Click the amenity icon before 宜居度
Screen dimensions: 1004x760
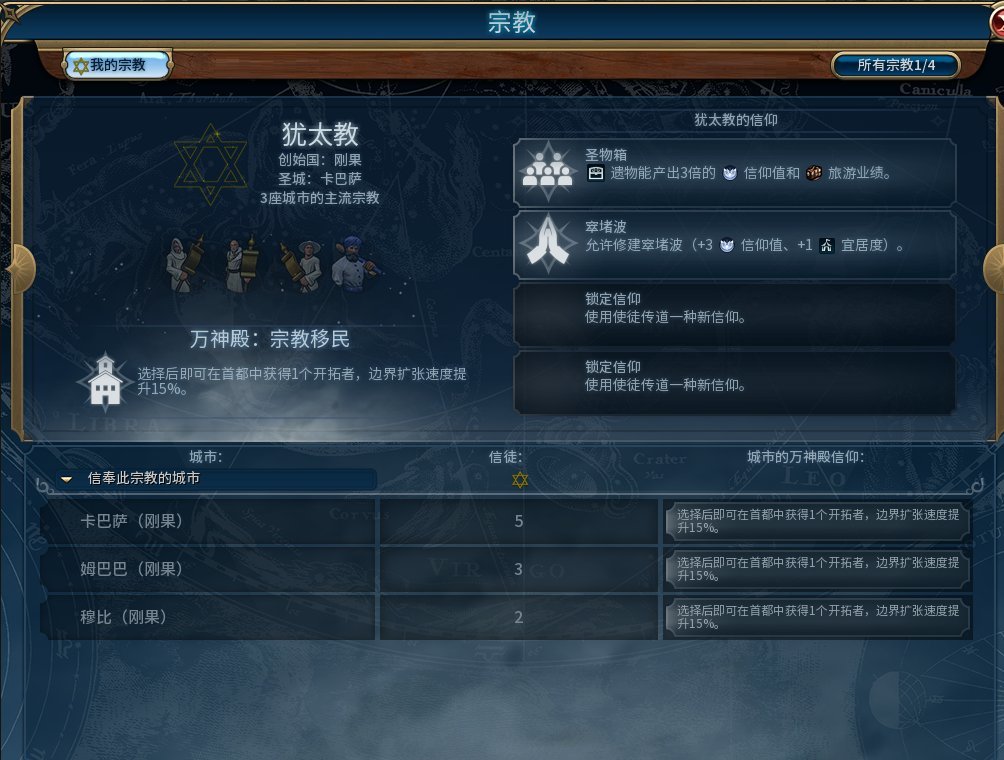click(827, 245)
